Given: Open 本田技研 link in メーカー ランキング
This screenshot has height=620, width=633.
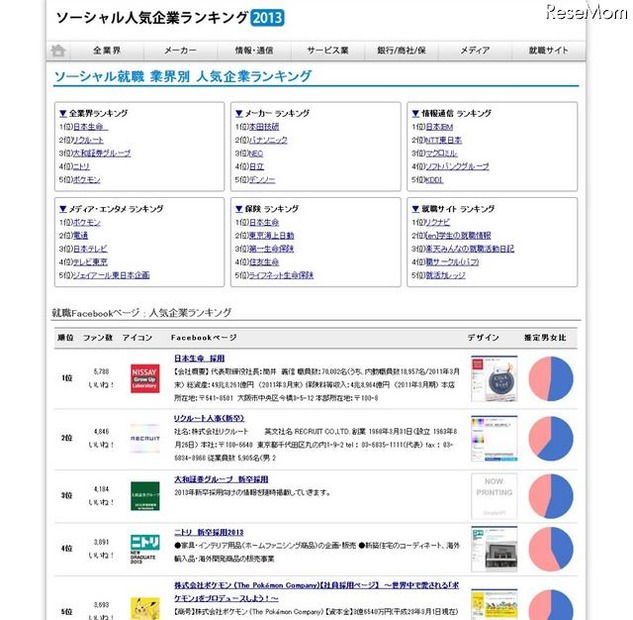Looking at the screenshot, I should [x=264, y=127].
